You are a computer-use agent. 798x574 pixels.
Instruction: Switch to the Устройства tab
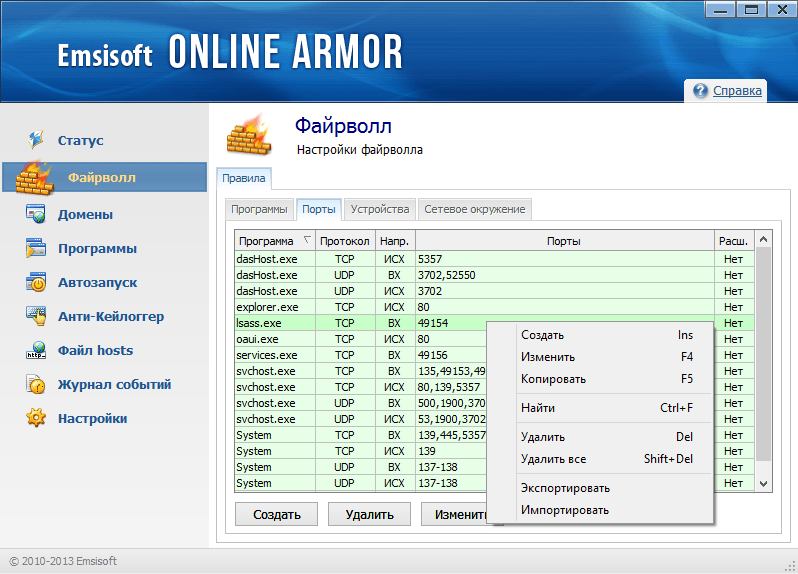[x=380, y=209]
